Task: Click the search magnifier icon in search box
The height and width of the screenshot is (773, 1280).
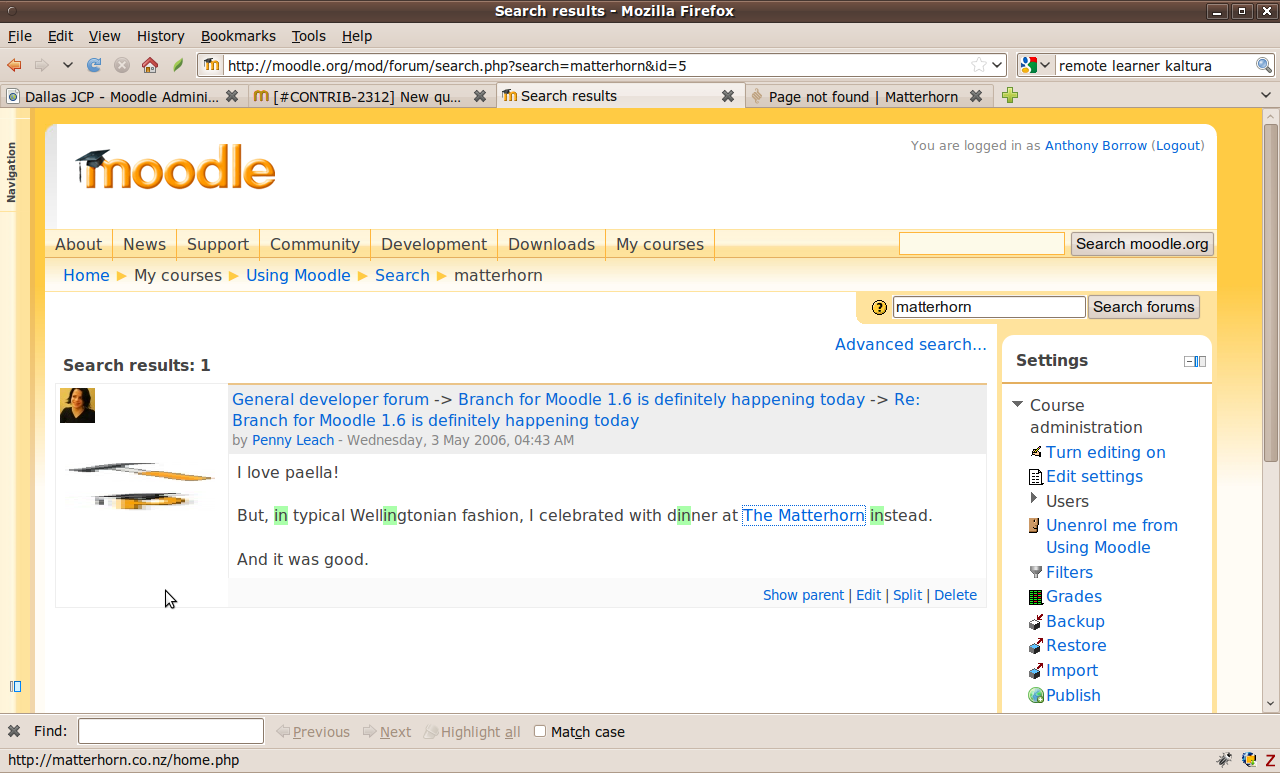Action: tap(1264, 65)
